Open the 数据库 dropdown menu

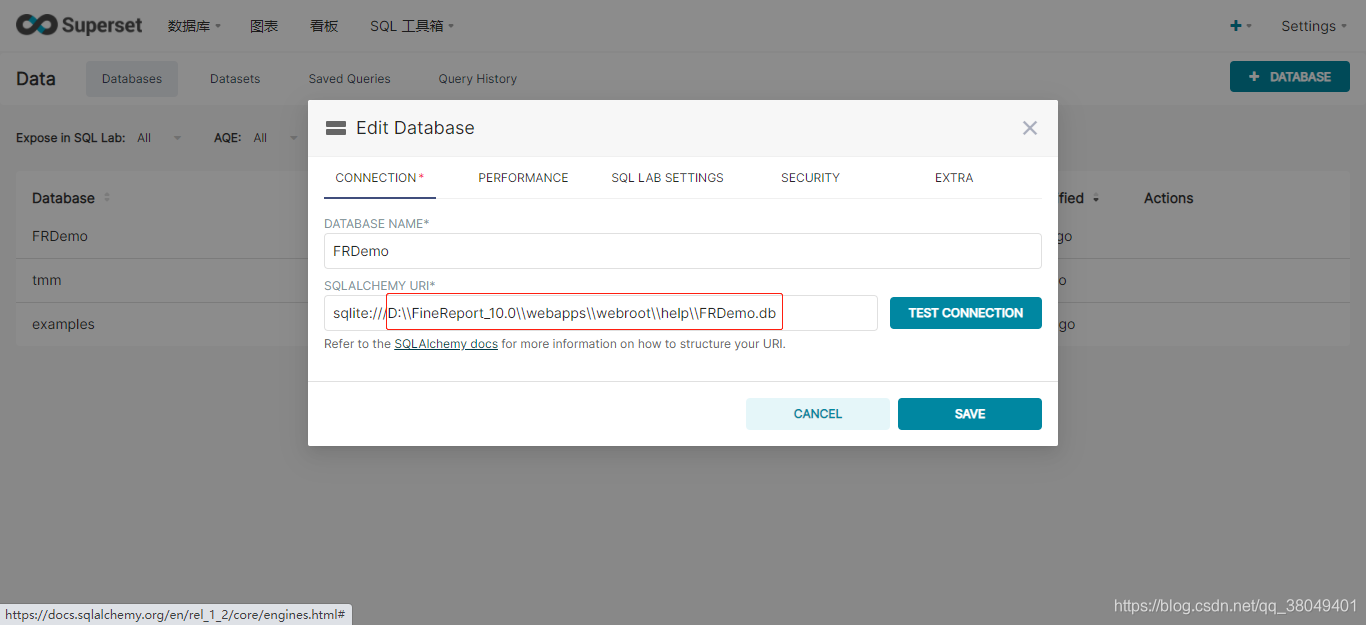[194, 26]
